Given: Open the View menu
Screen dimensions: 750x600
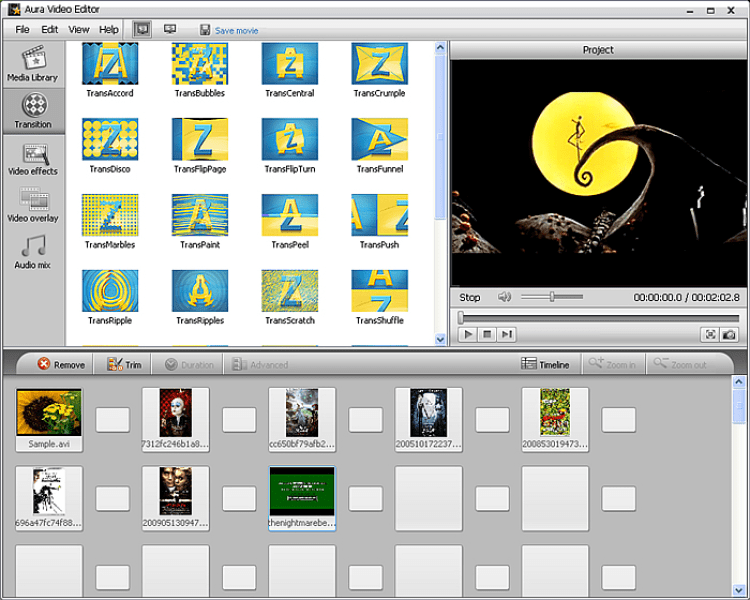Looking at the screenshot, I should 79,30.
